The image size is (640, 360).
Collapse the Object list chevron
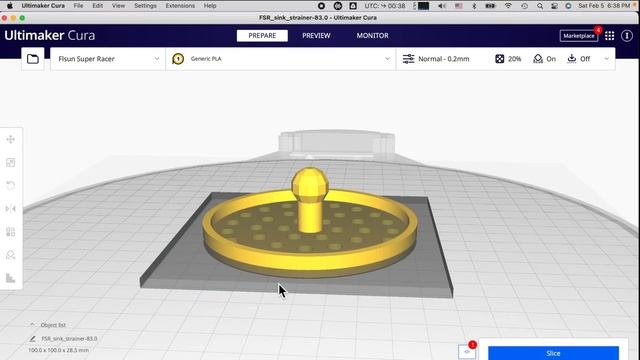point(32,325)
